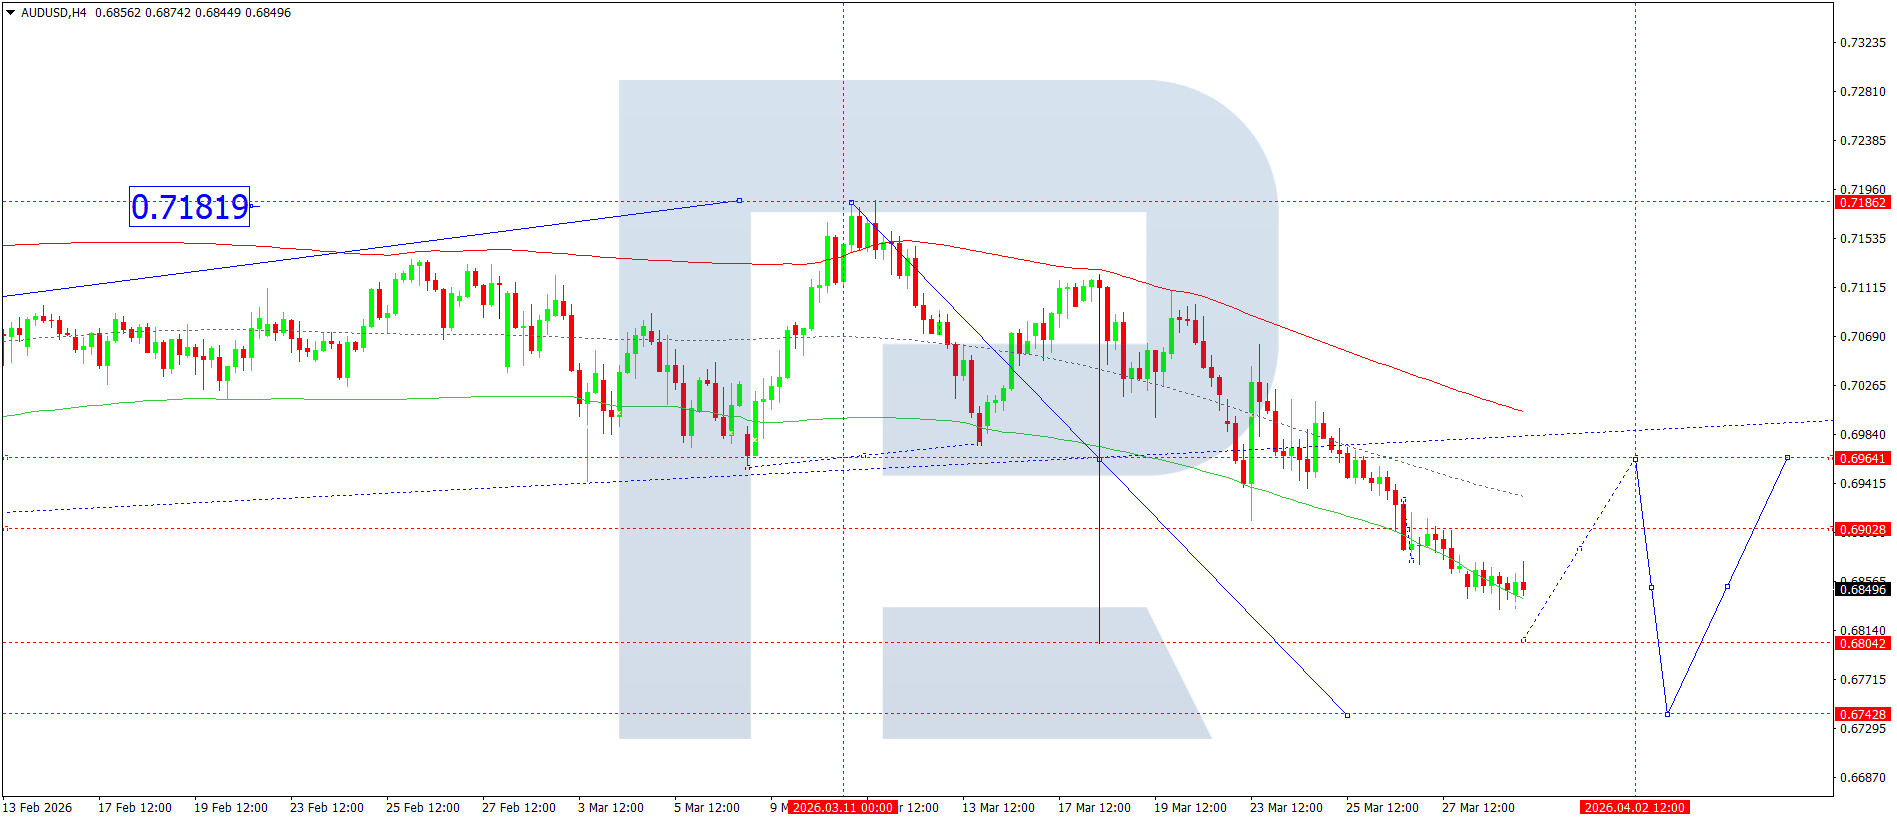The height and width of the screenshot is (820, 1897).
Task: Select the 27 Mar 12:00 time axis label
Action: [x=1477, y=808]
